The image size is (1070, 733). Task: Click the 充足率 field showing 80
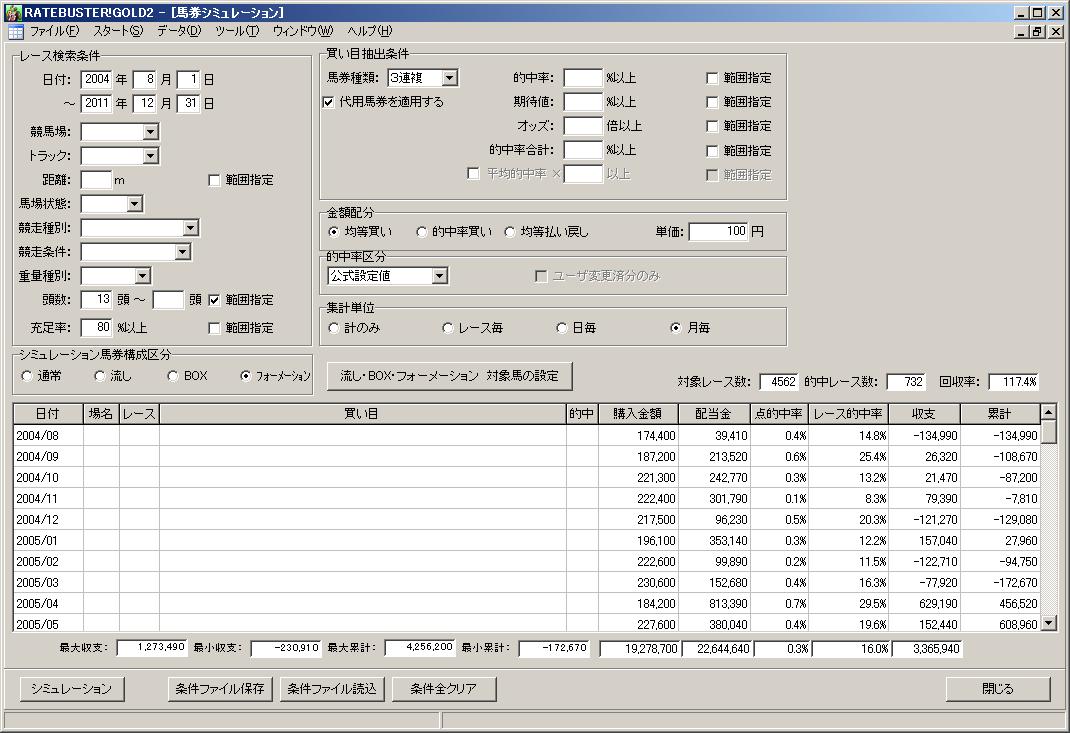coord(96,328)
